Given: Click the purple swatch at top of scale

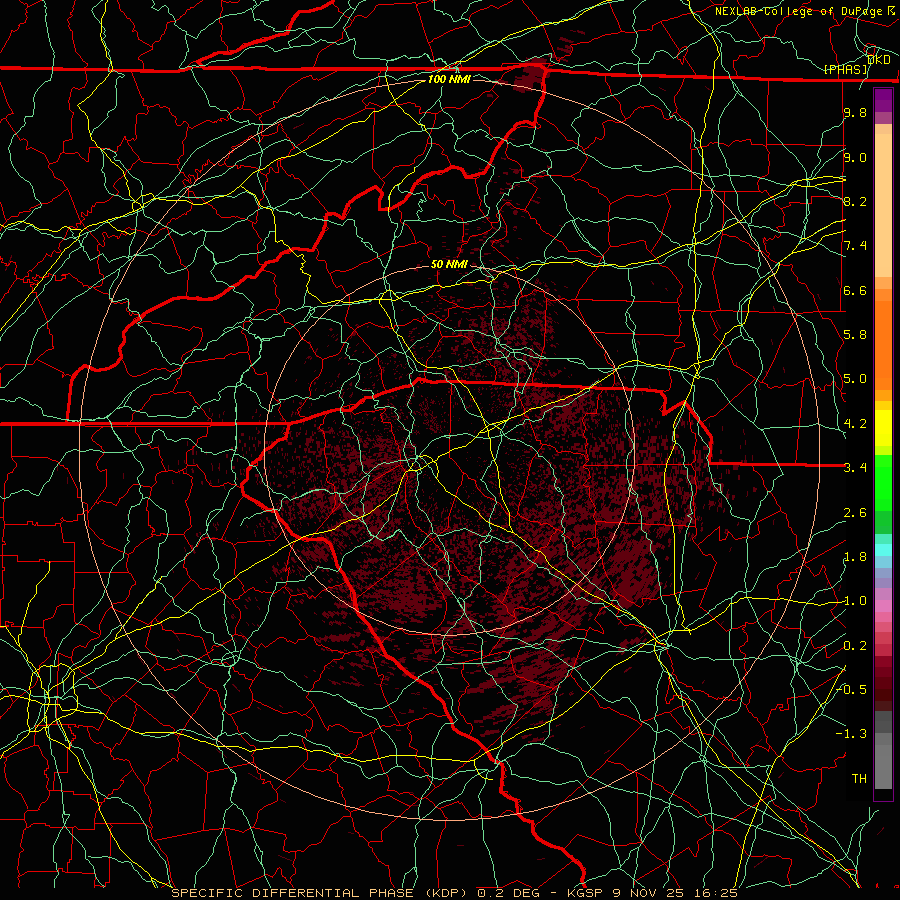Looking at the screenshot, I should pos(883,100).
